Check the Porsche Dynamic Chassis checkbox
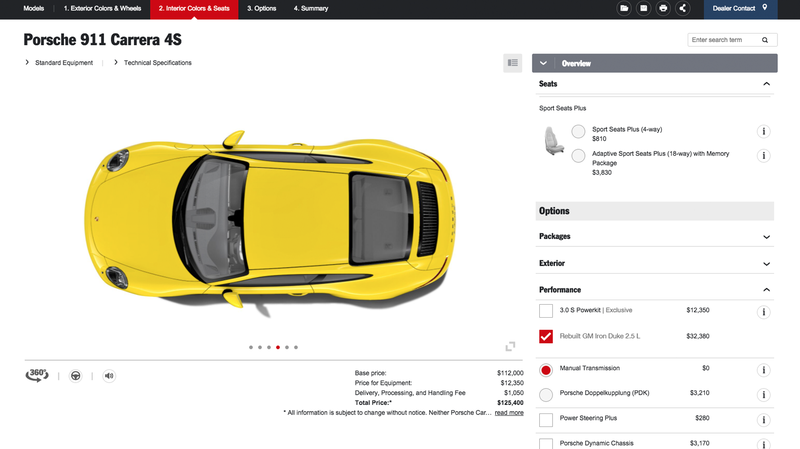 tap(546, 443)
